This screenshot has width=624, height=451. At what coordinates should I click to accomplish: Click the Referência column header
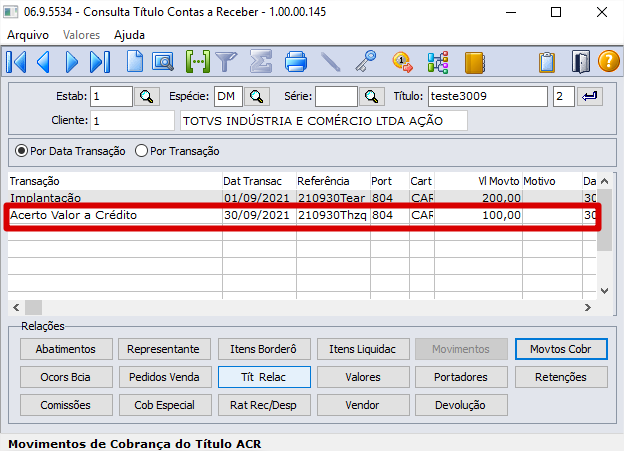point(333,182)
